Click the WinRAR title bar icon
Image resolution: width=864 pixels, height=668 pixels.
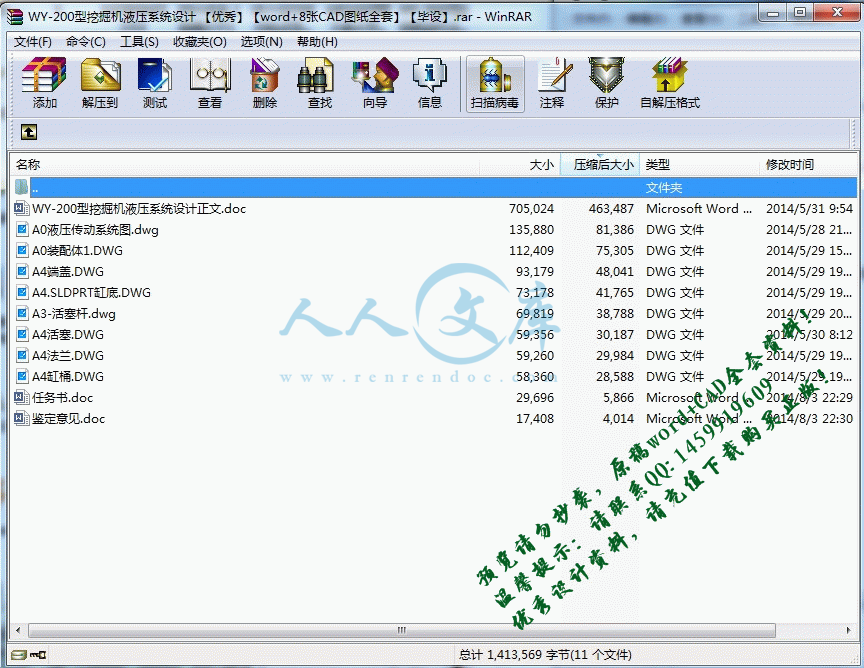coord(15,17)
